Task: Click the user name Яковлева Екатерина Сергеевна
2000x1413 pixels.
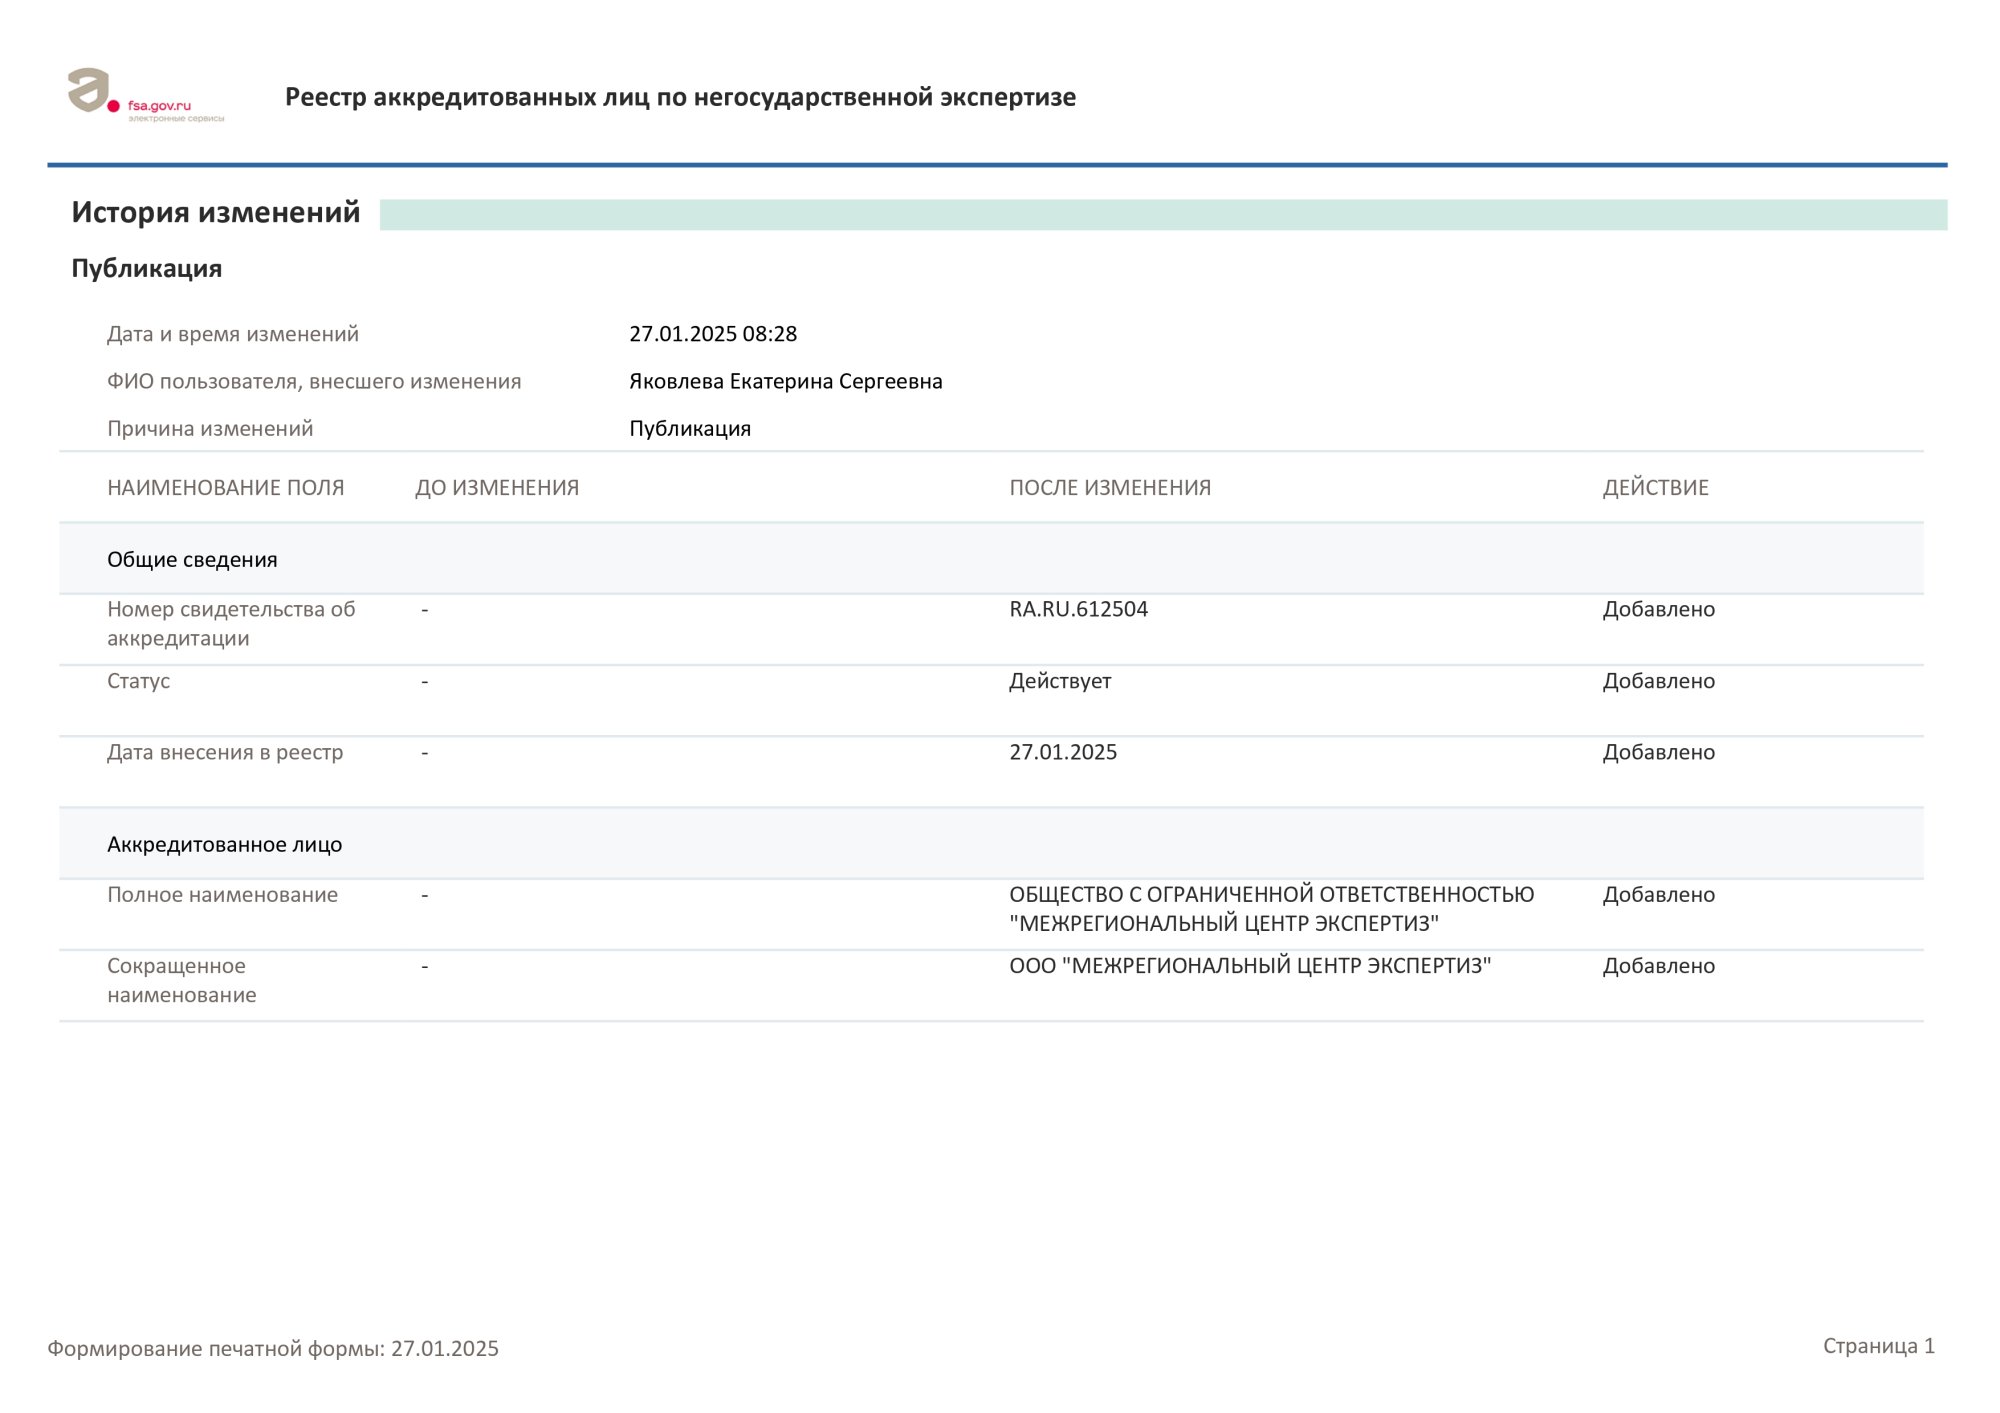Action: tap(785, 381)
